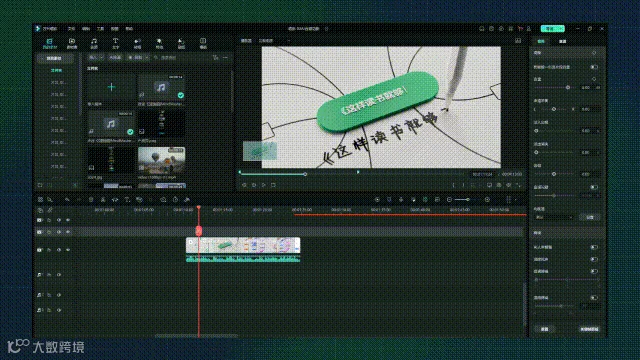The width and height of the screenshot is (640, 360).
Task: Click the red playhead marker on the timeline
Action: (x=199, y=231)
